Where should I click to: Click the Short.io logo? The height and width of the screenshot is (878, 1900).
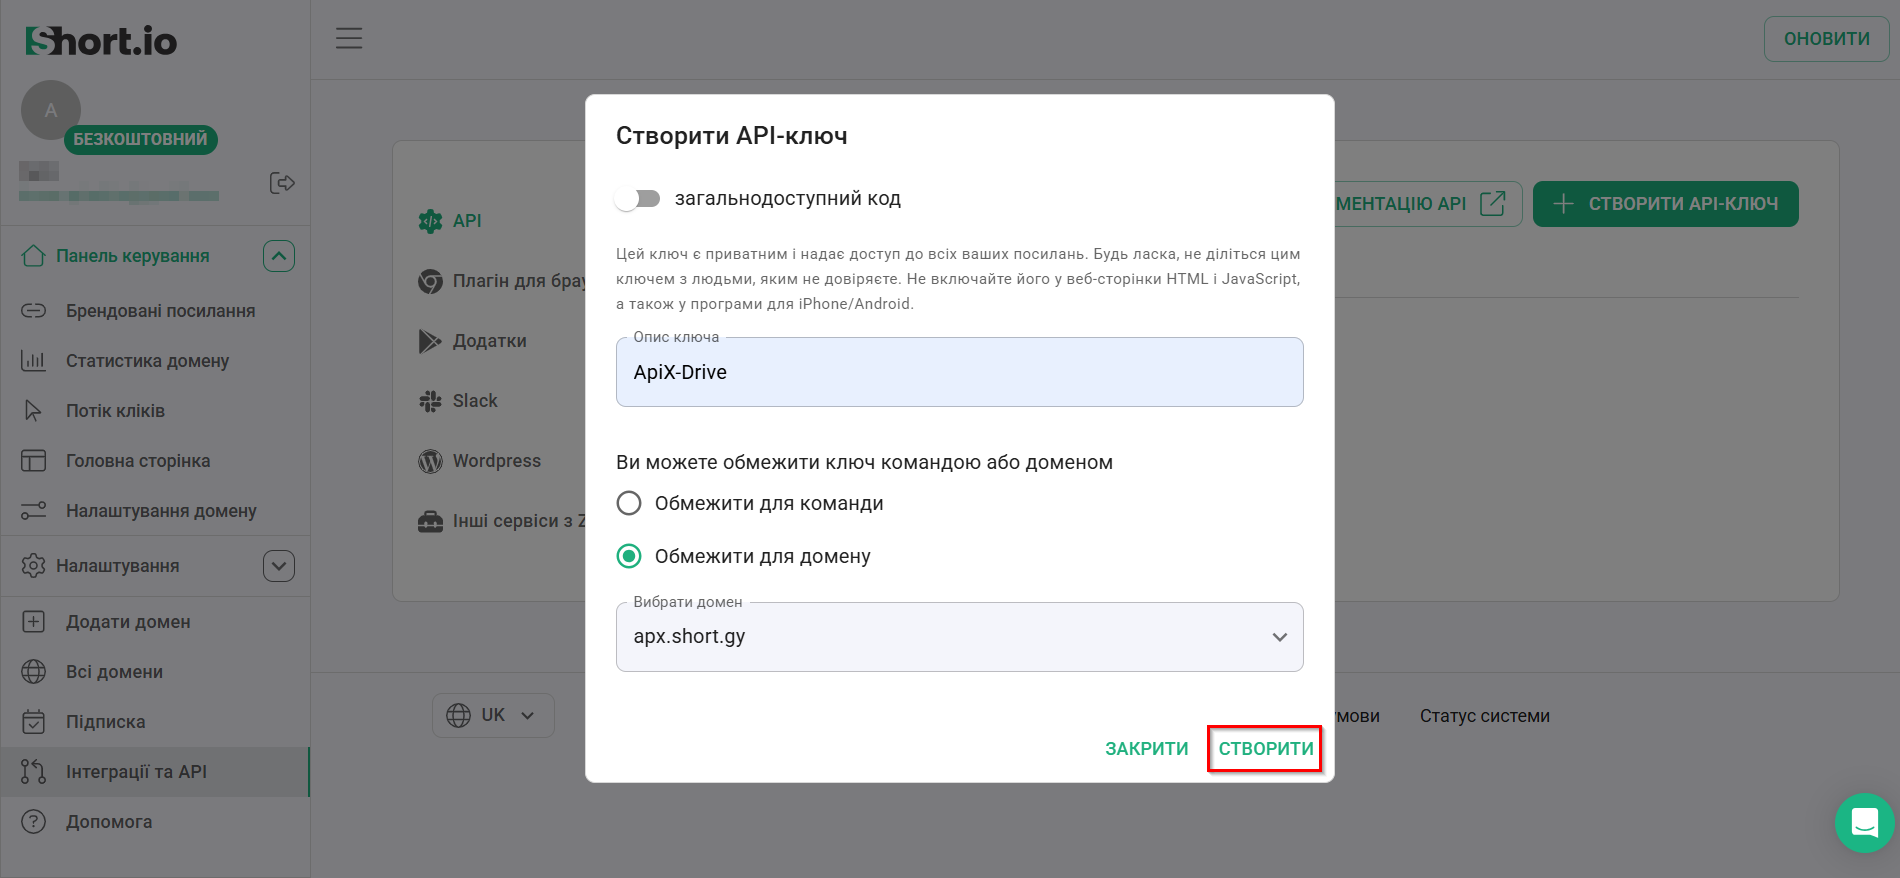tap(101, 41)
